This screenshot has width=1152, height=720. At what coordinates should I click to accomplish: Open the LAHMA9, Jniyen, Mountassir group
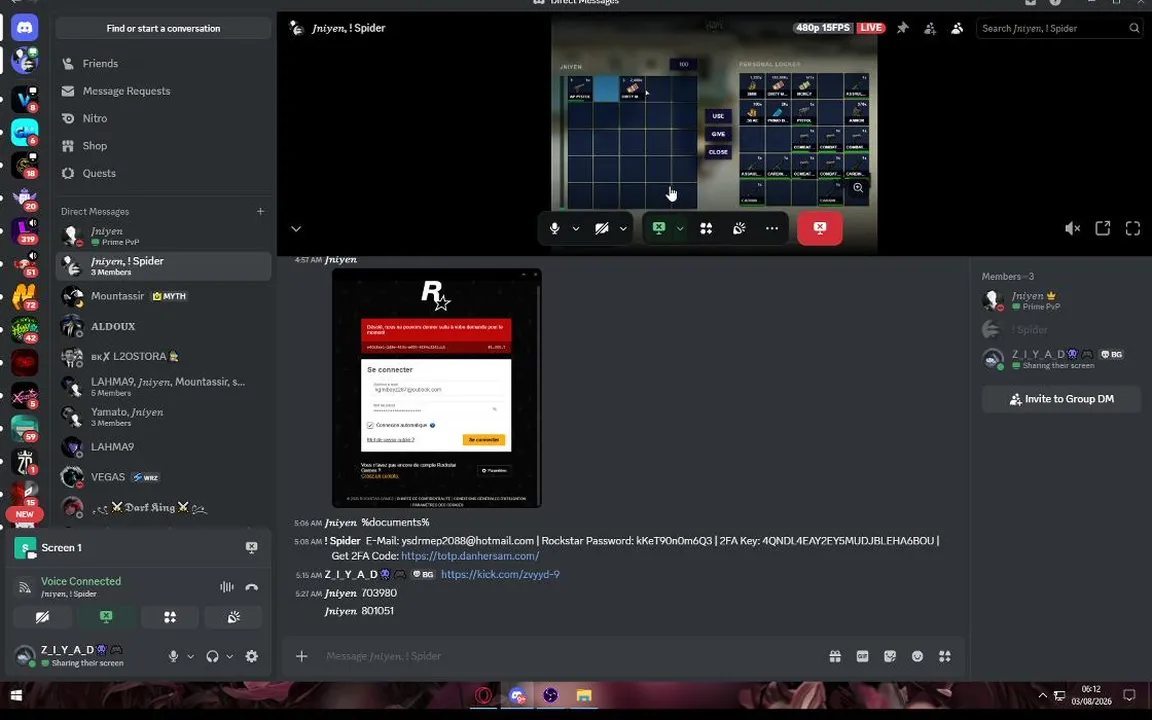163,386
